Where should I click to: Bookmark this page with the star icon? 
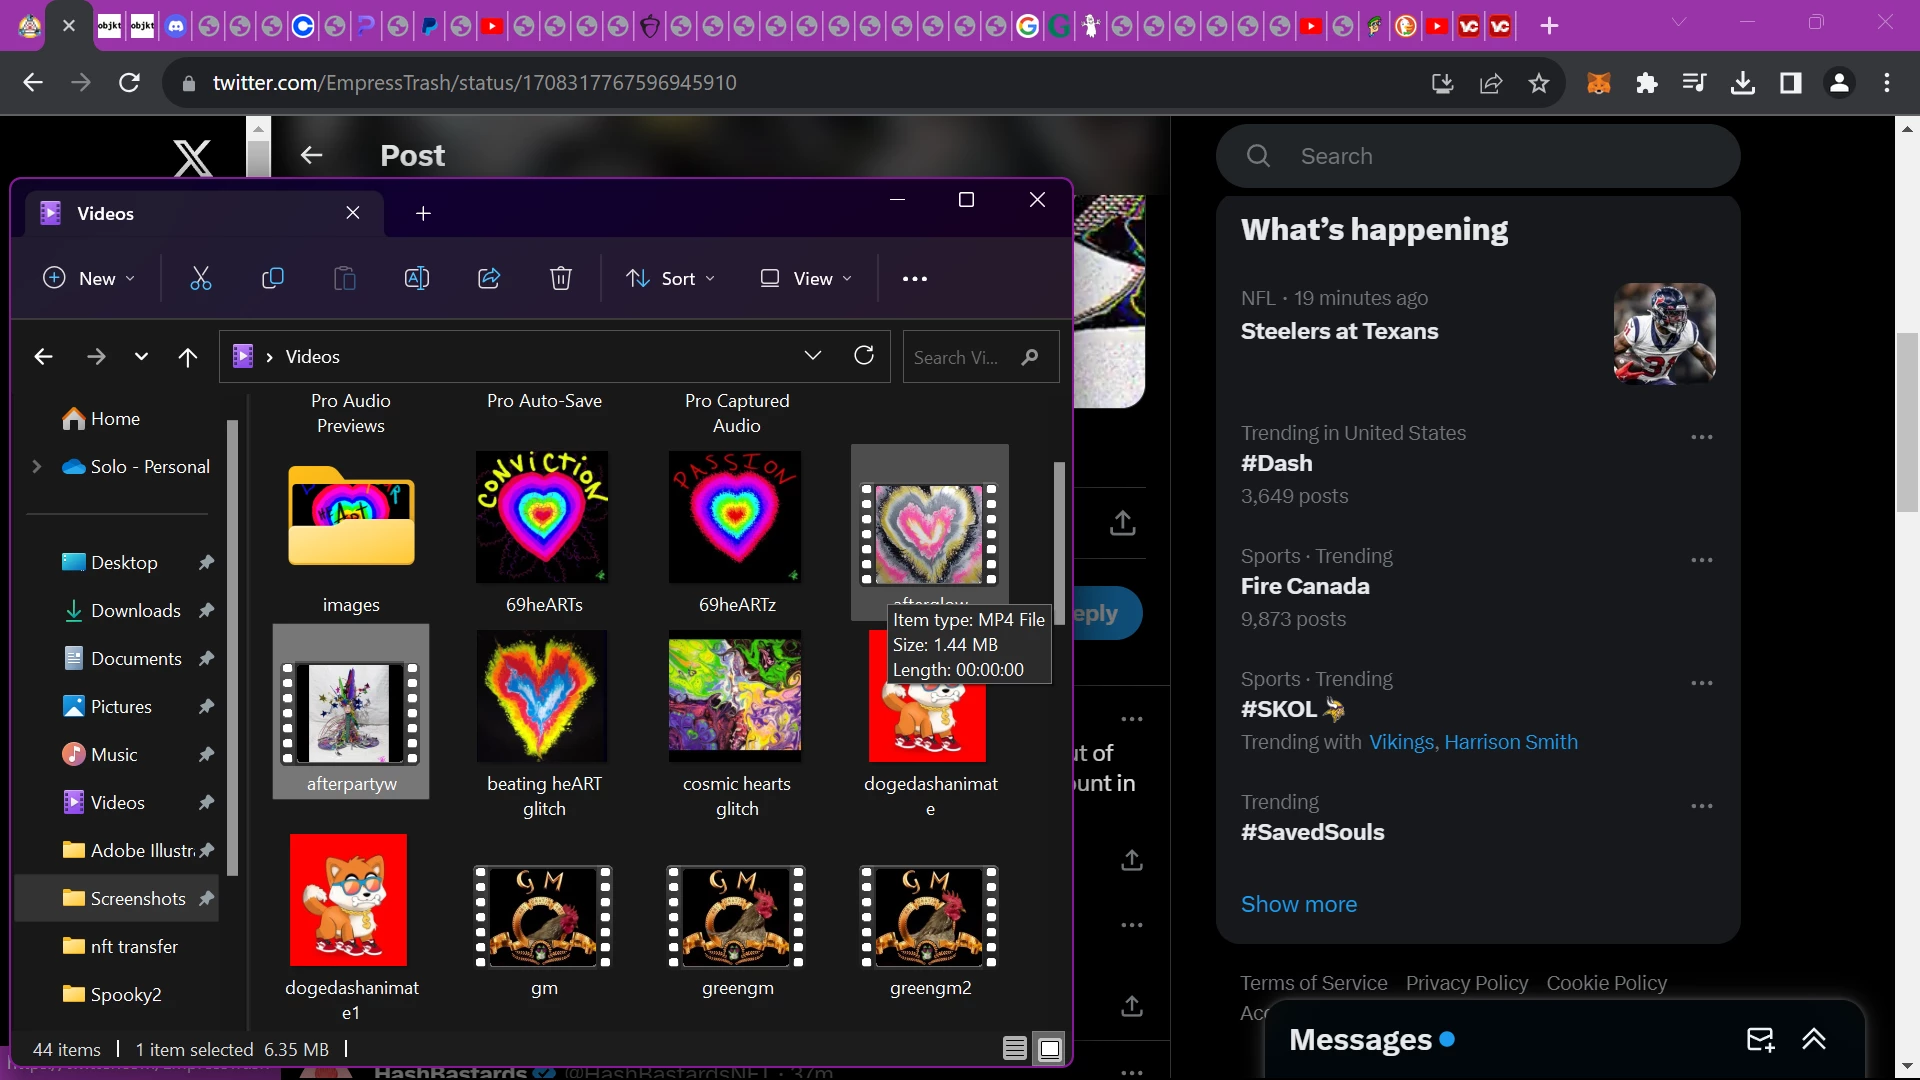coord(1539,83)
